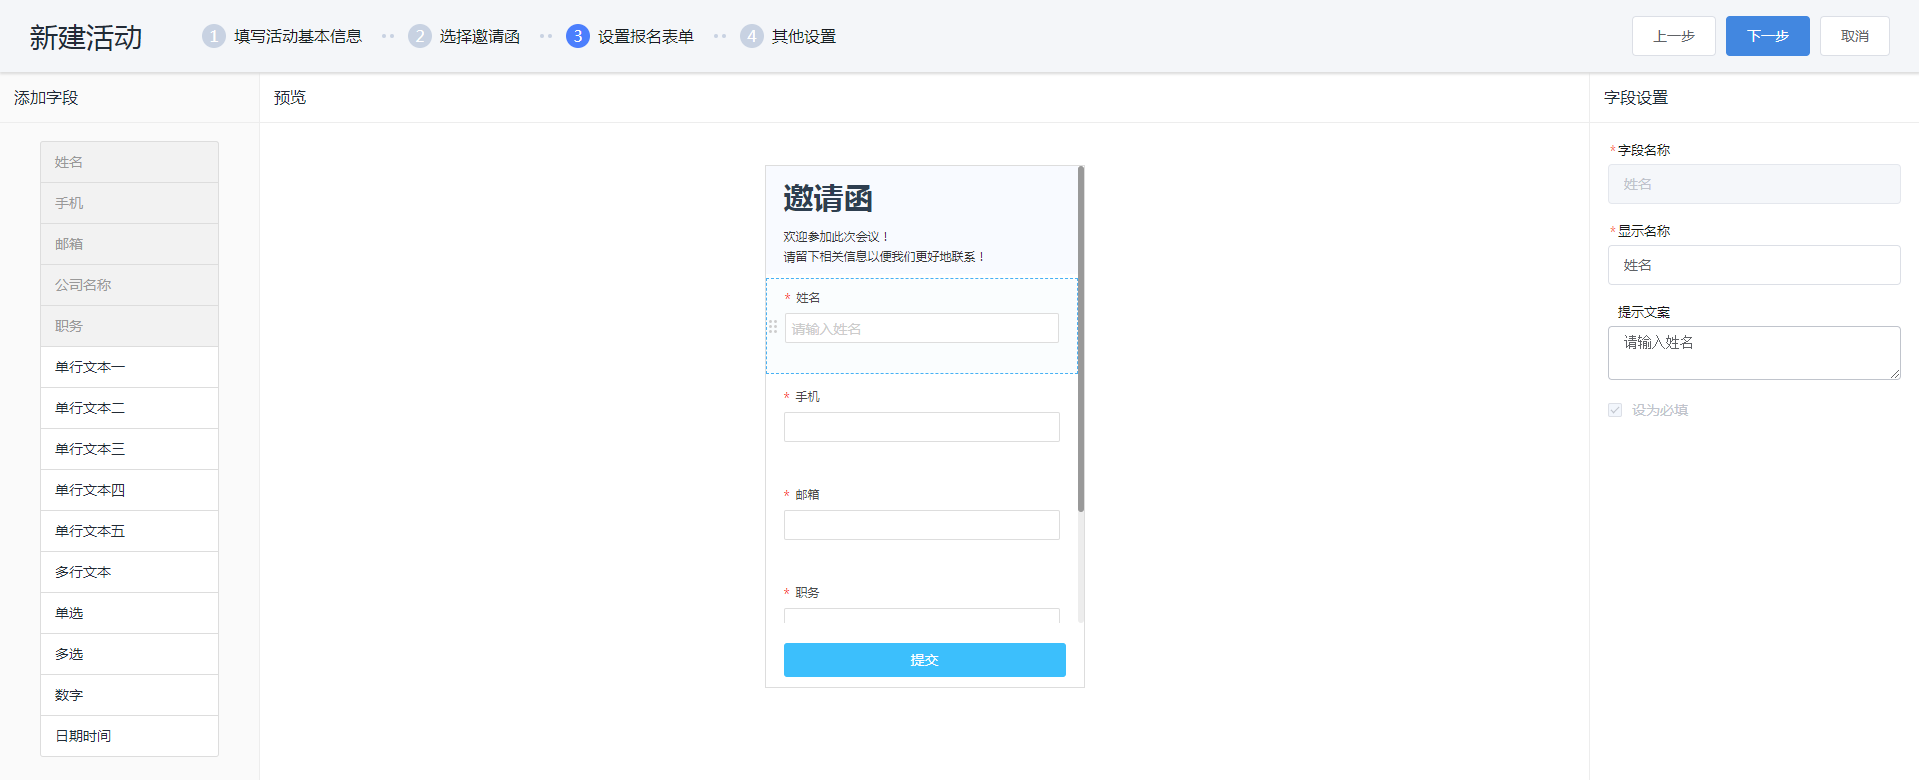This screenshot has width=1919, height=780.
Task: Click the 提示文案 textarea
Action: pos(1753,352)
